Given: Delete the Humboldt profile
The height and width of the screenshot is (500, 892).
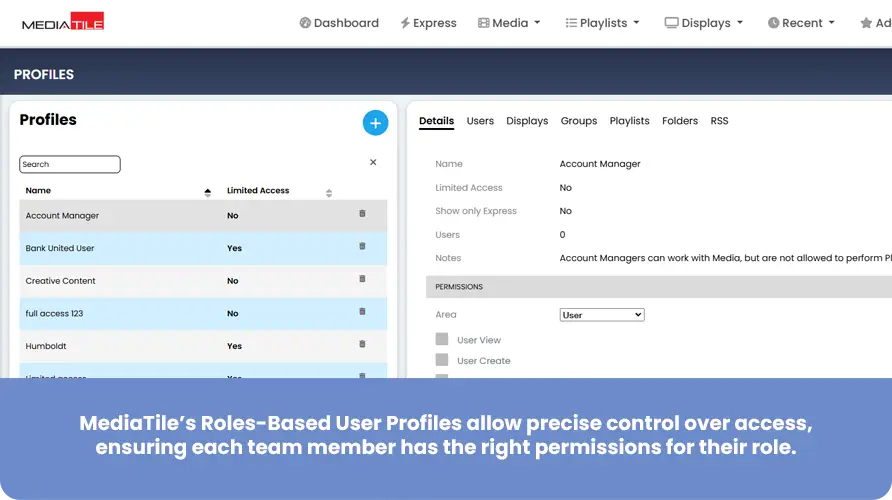Looking at the screenshot, I should 362,344.
